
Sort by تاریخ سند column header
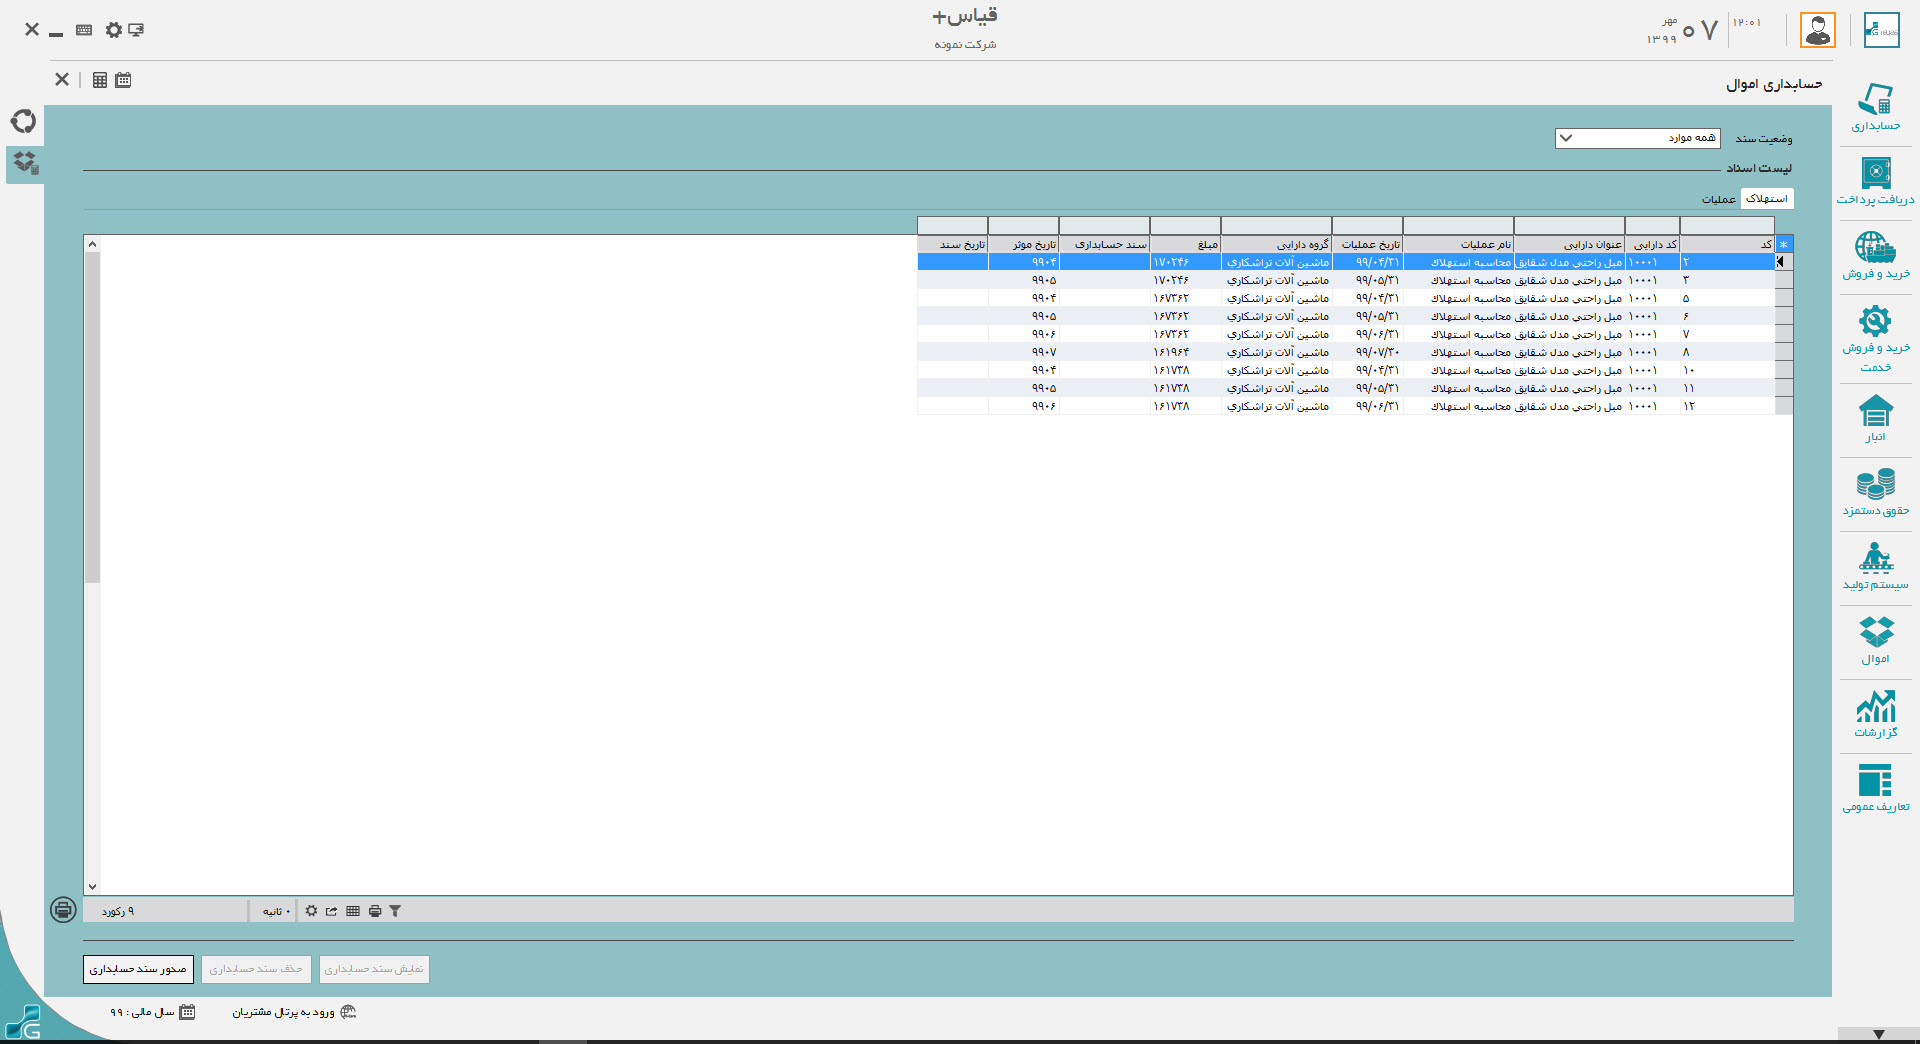[953, 244]
